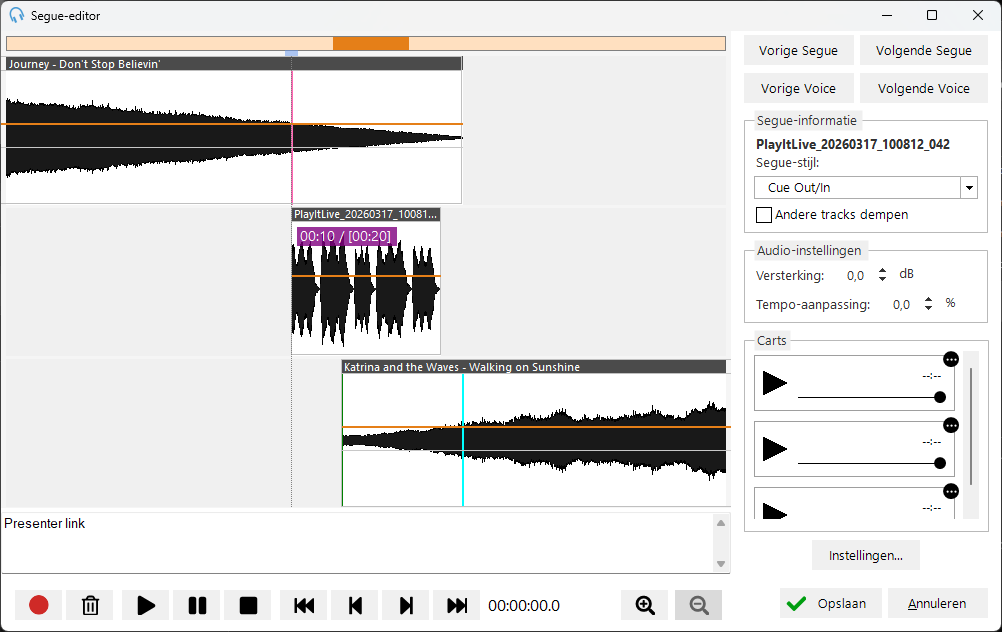Save changes with Opslaan
Image resolution: width=1002 pixels, height=632 pixels.
[x=831, y=603]
